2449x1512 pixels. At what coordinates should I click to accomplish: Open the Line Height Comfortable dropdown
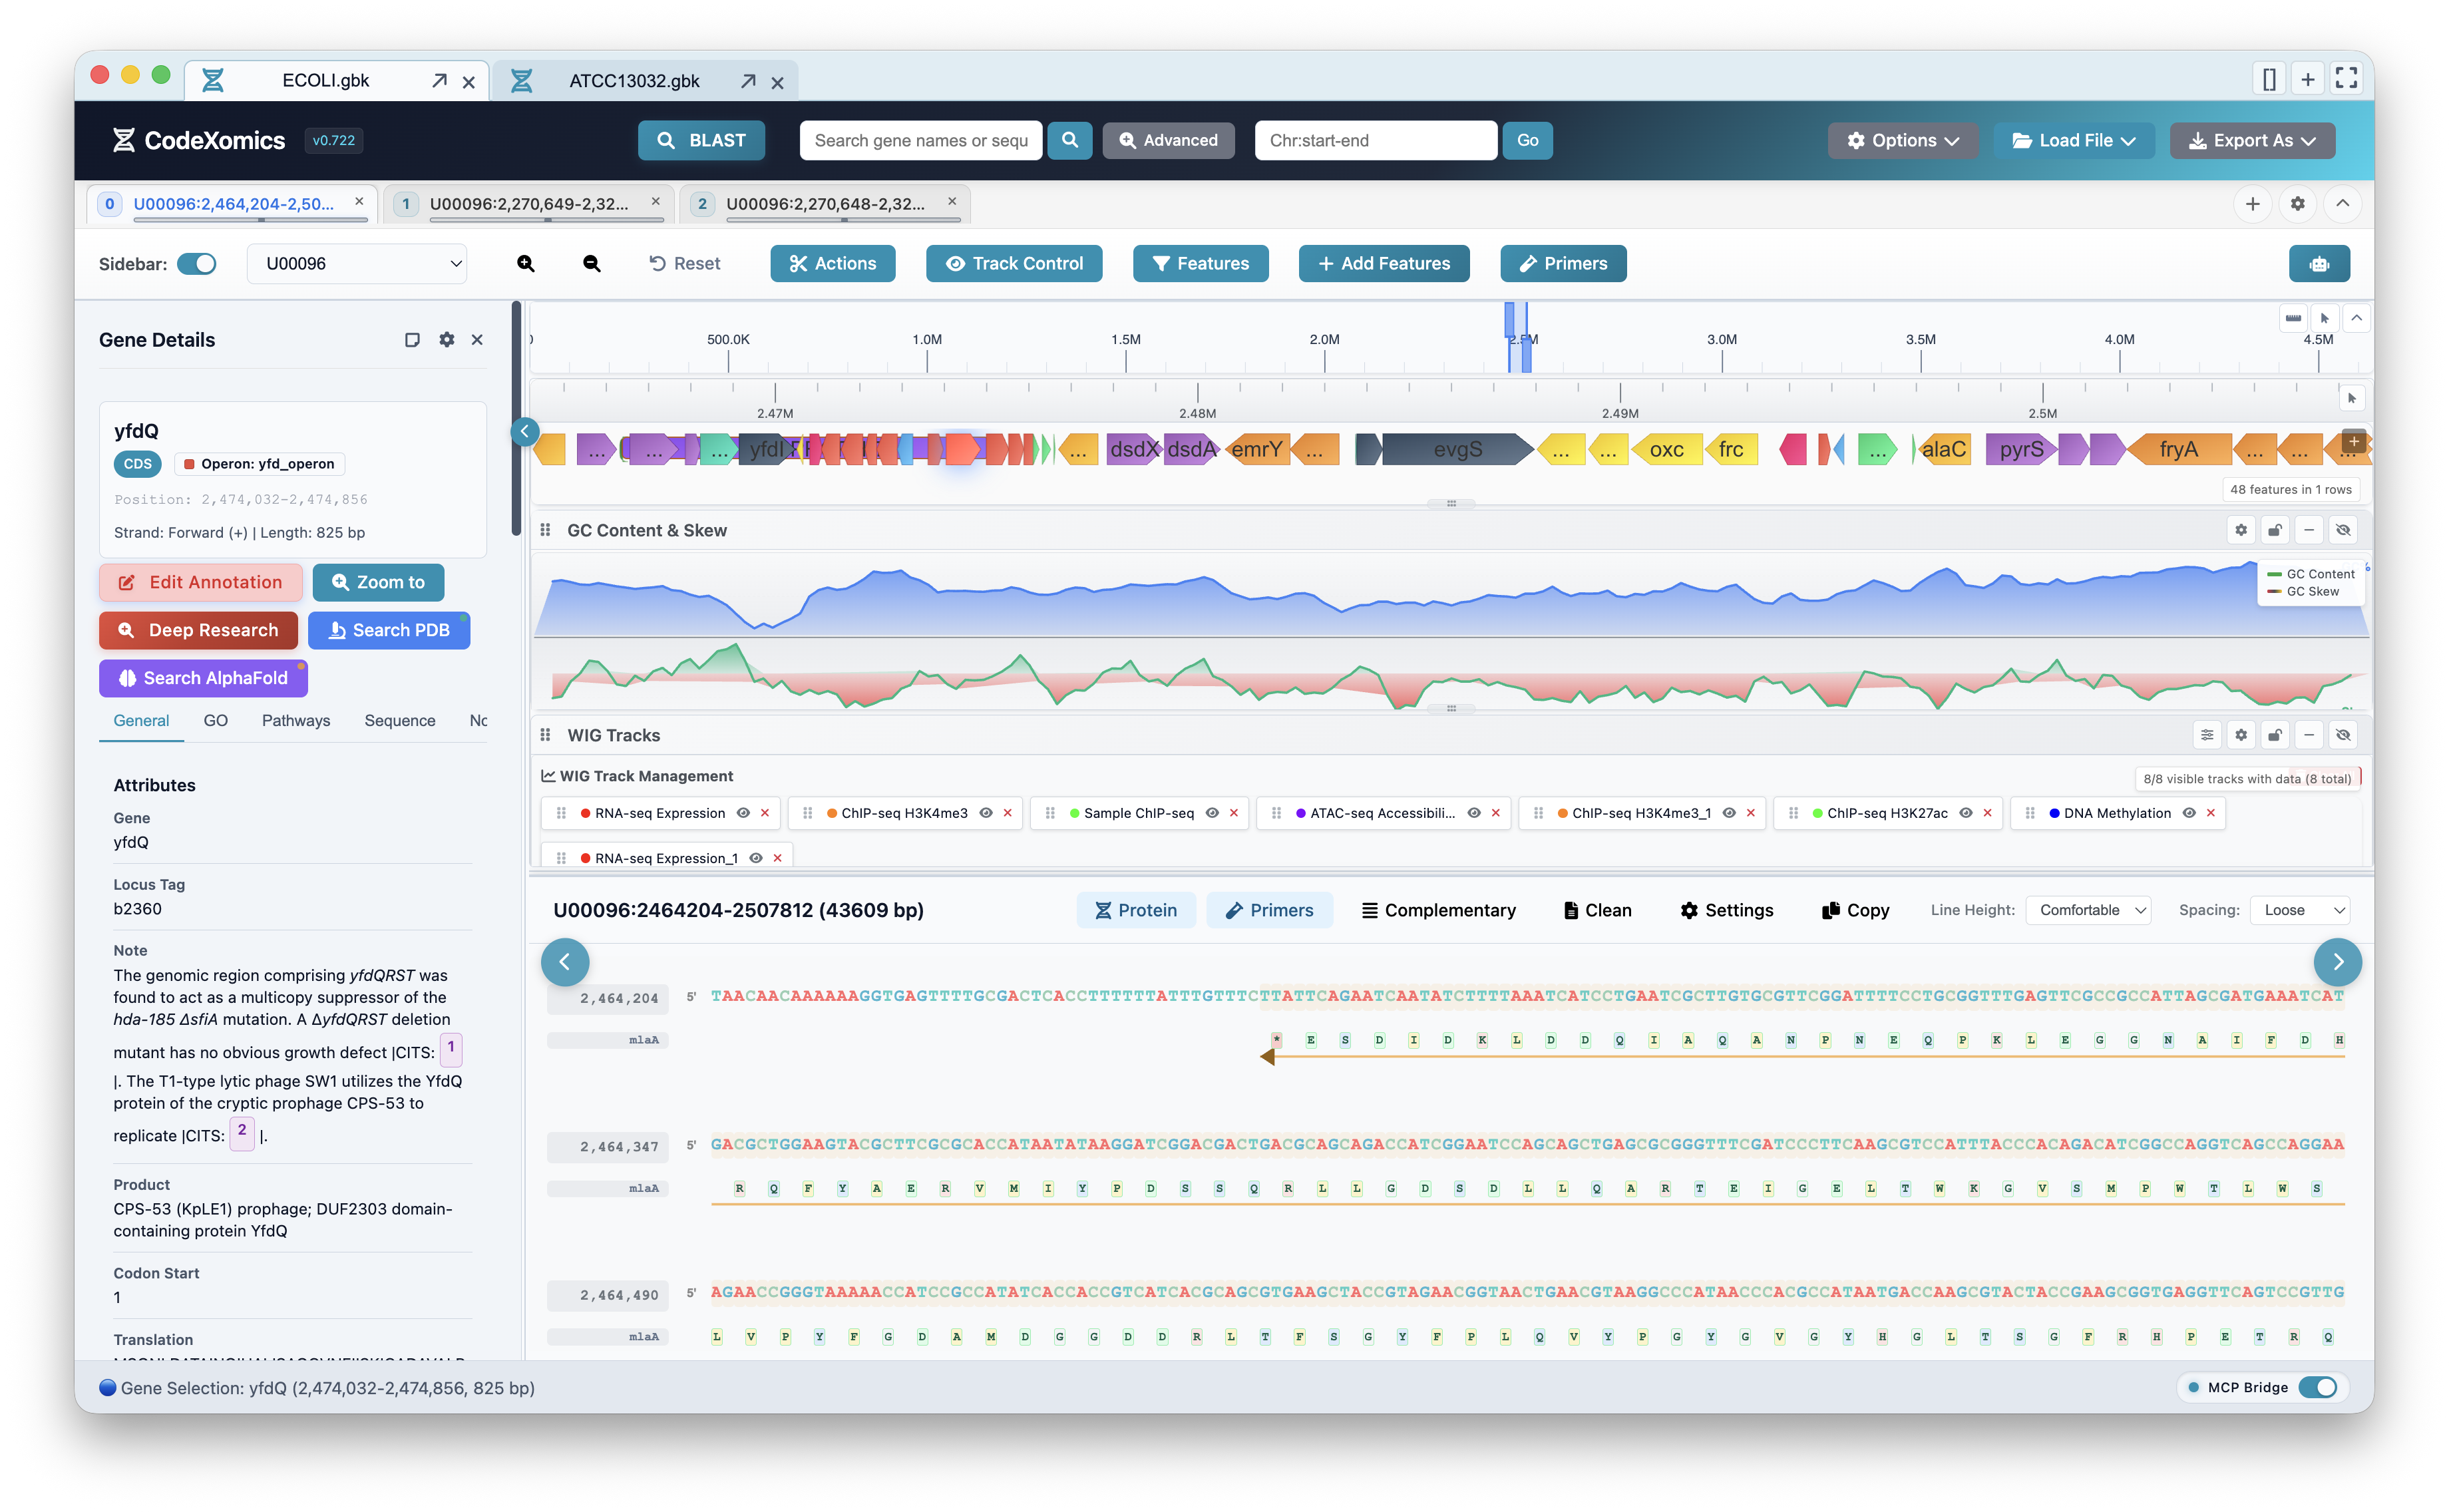coord(2088,910)
